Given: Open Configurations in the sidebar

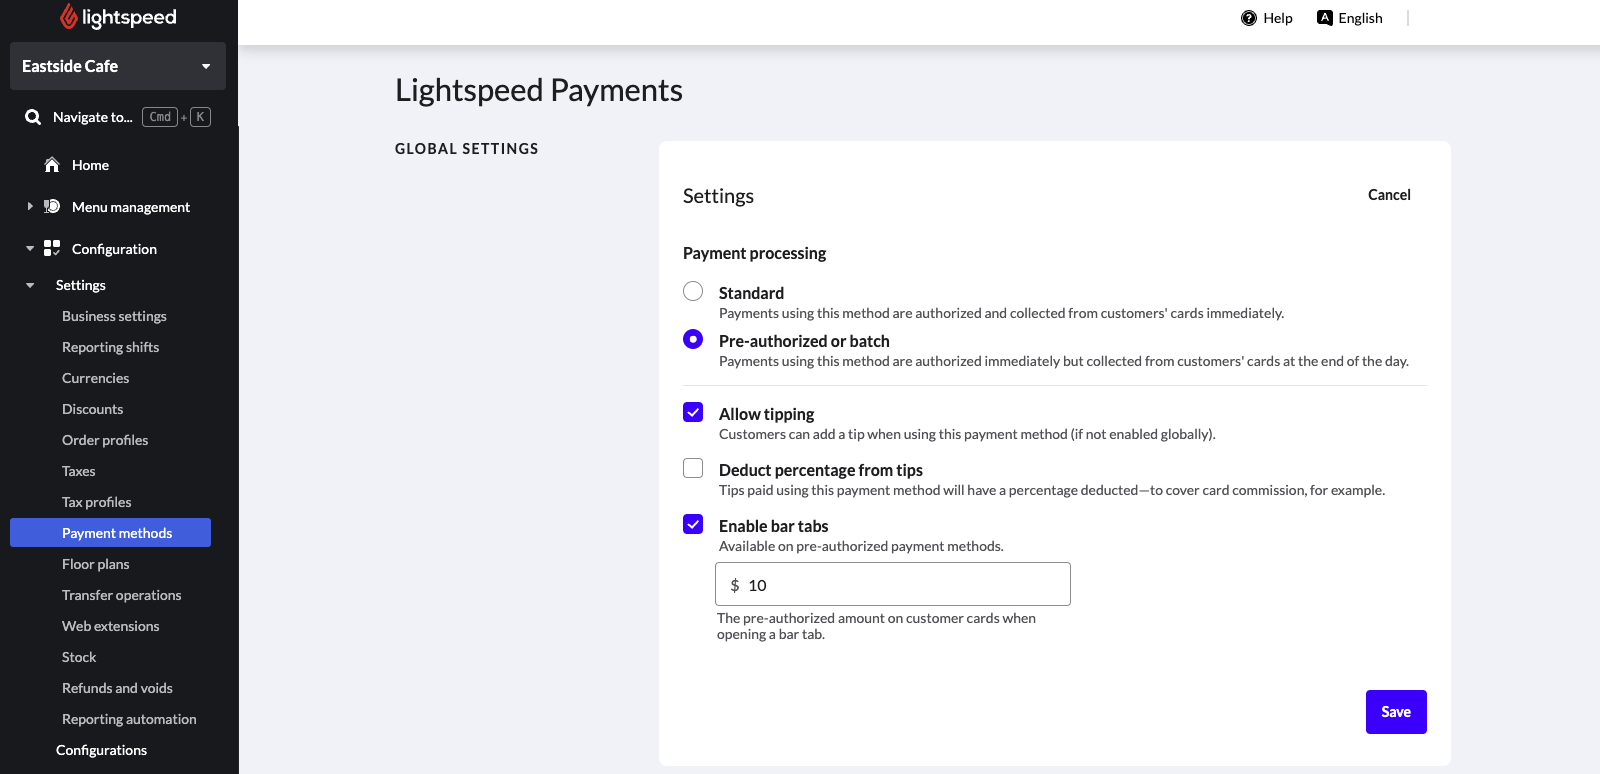Looking at the screenshot, I should (101, 750).
